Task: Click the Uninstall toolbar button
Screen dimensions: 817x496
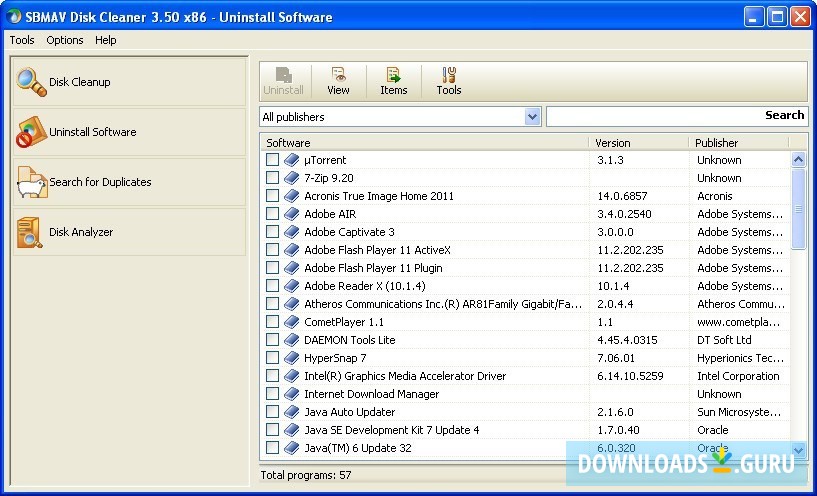Action: tap(283, 81)
